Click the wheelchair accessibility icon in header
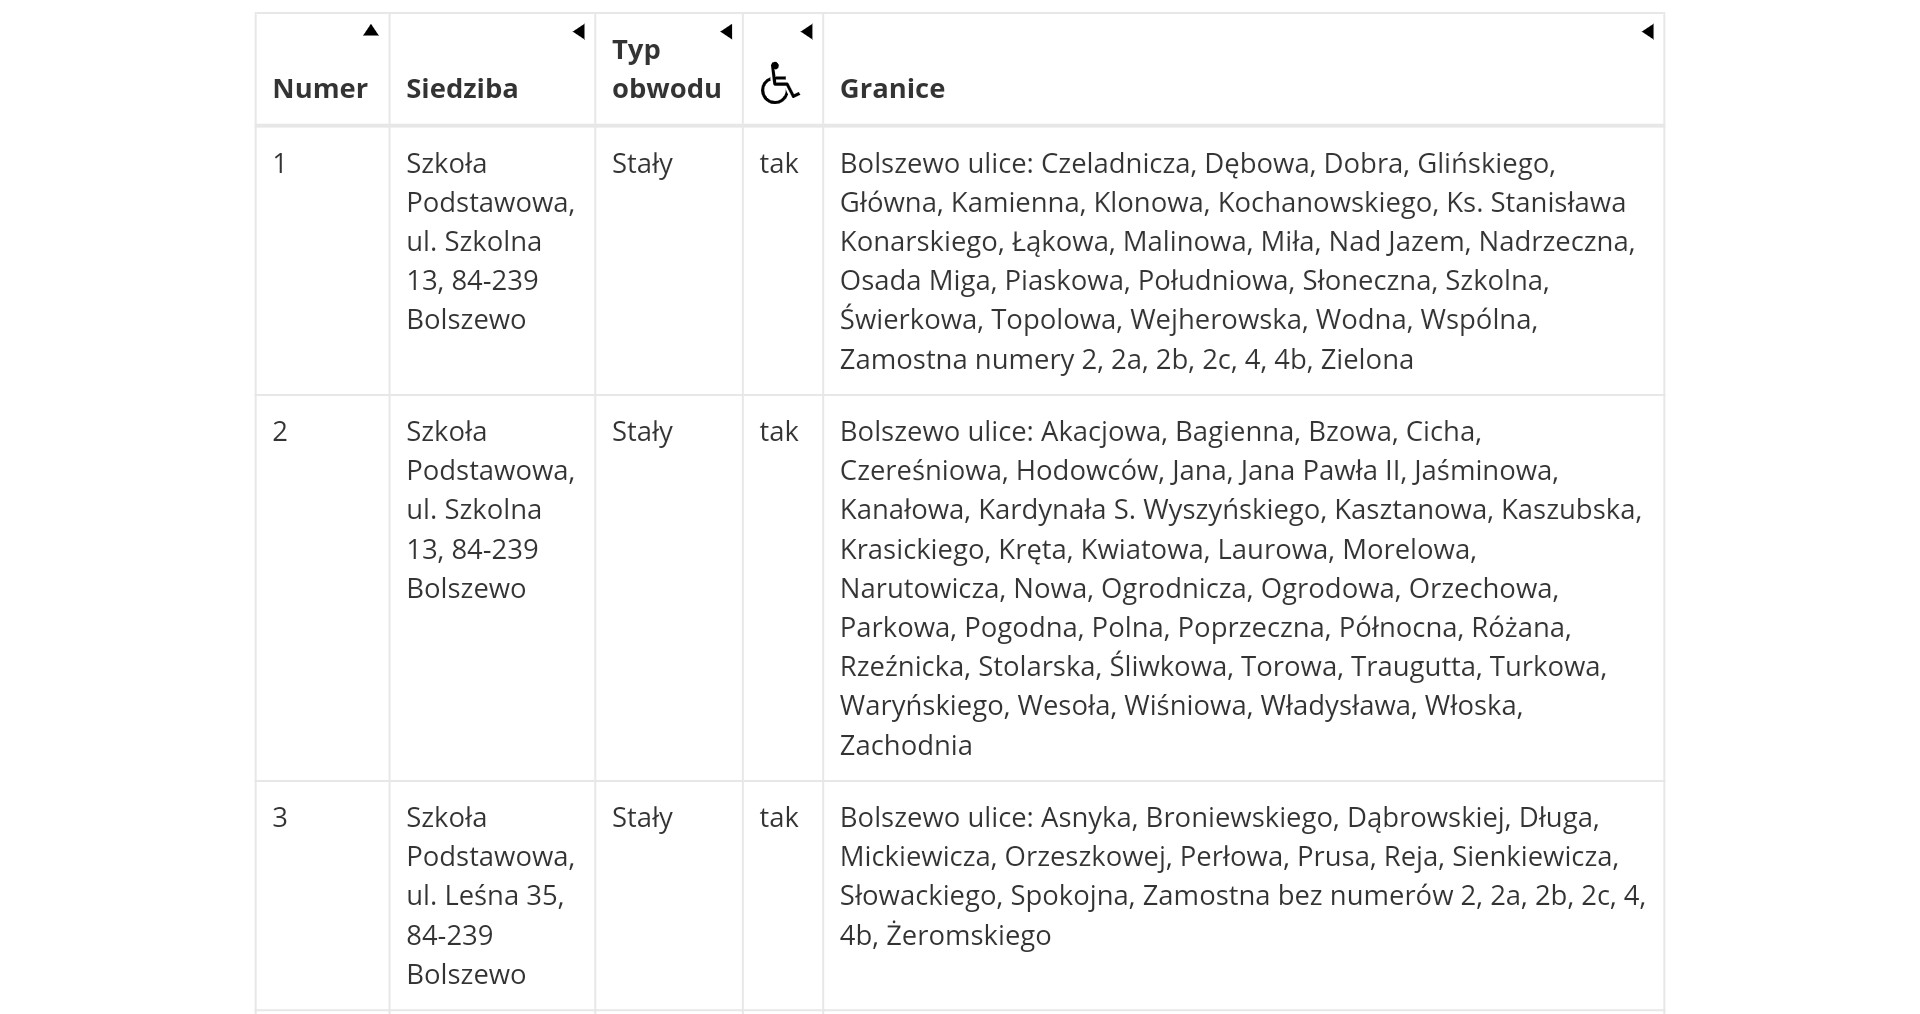This screenshot has width=1920, height=1014. coord(779,83)
